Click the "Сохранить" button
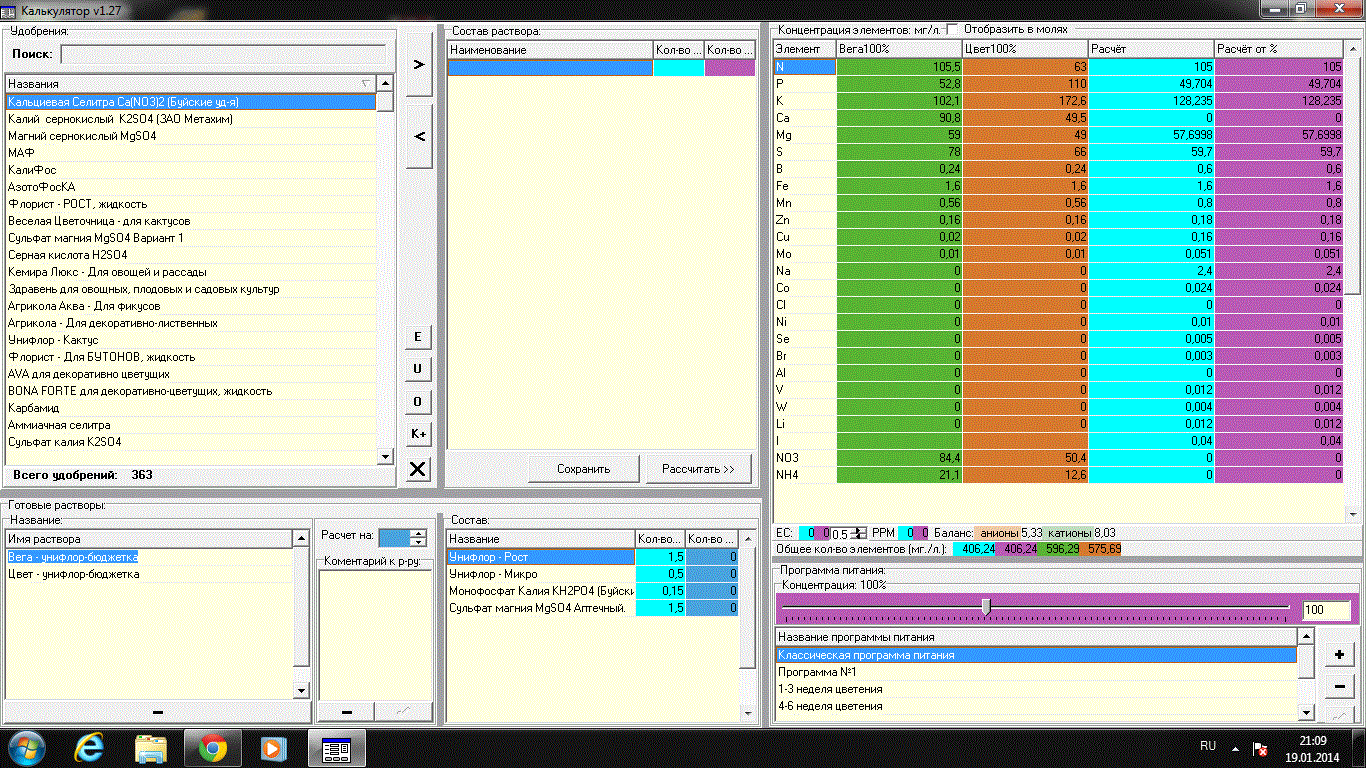This screenshot has height=768, width=1366. click(x=583, y=469)
